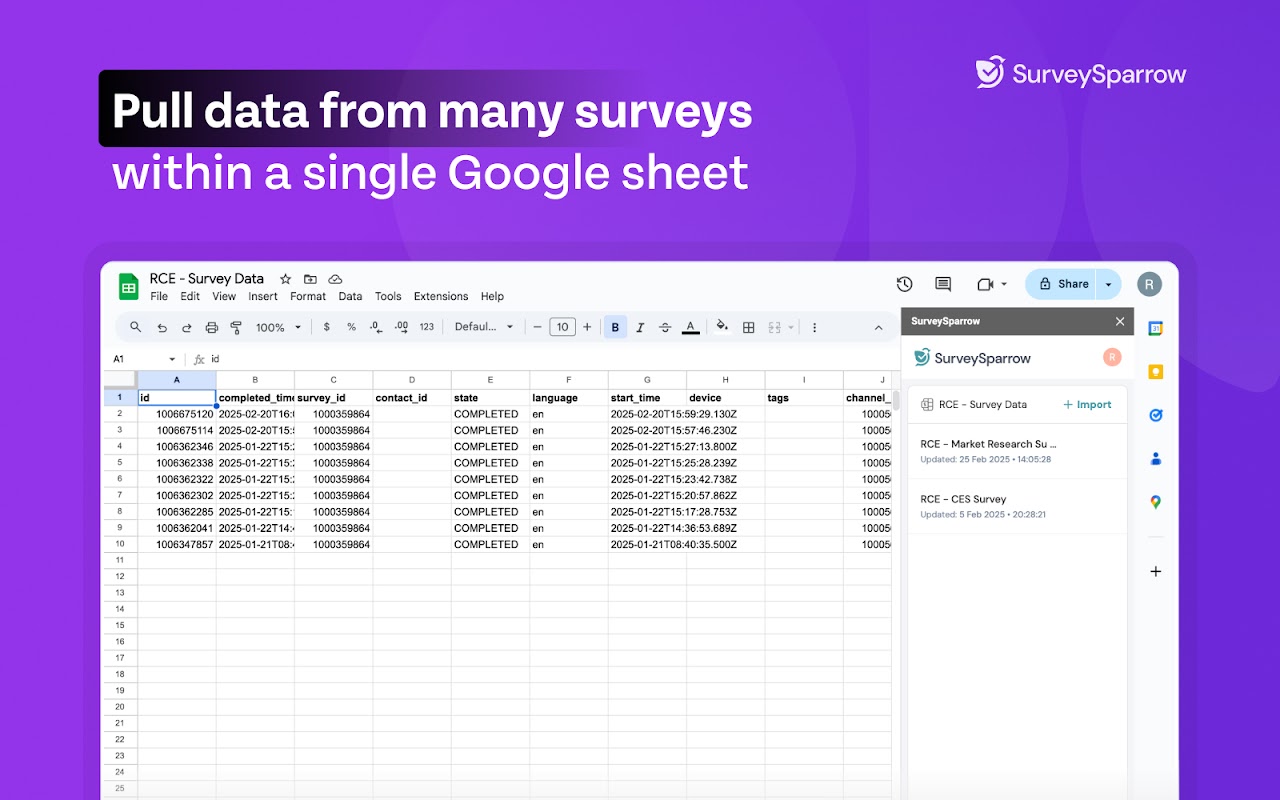Image resolution: width=1280 pixels, height=800 pixels.
Task: Select the state header cell
Action: pos(490,398)
